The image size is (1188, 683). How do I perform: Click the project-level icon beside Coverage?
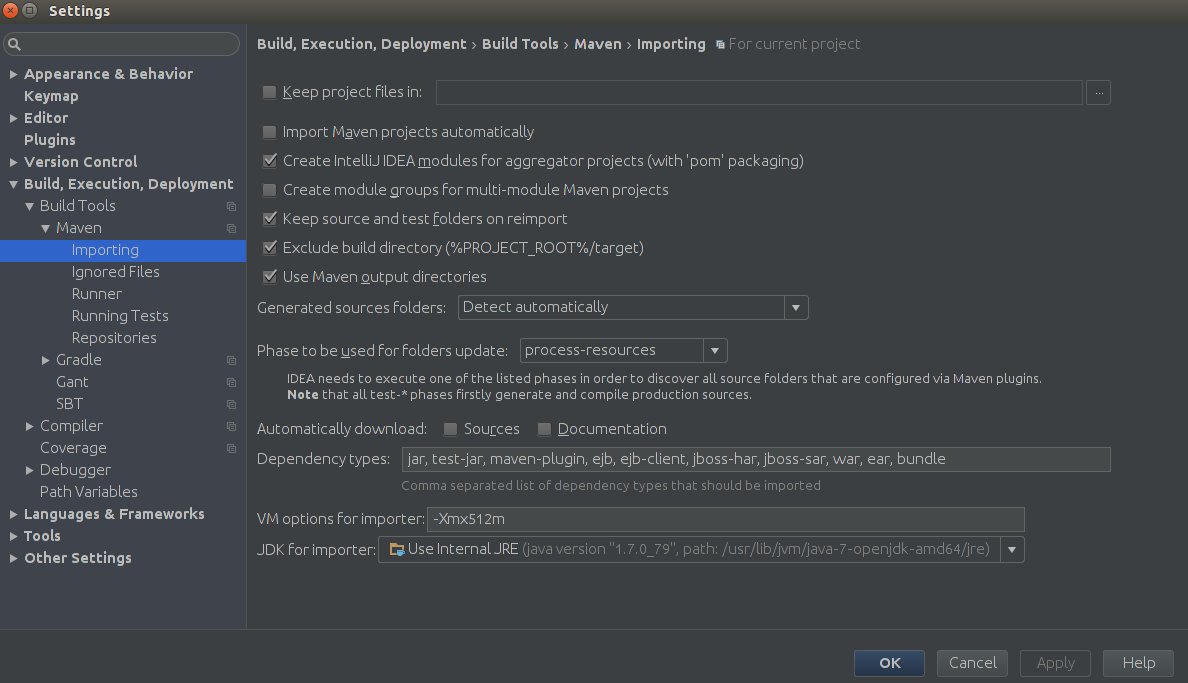coord(231,449)
